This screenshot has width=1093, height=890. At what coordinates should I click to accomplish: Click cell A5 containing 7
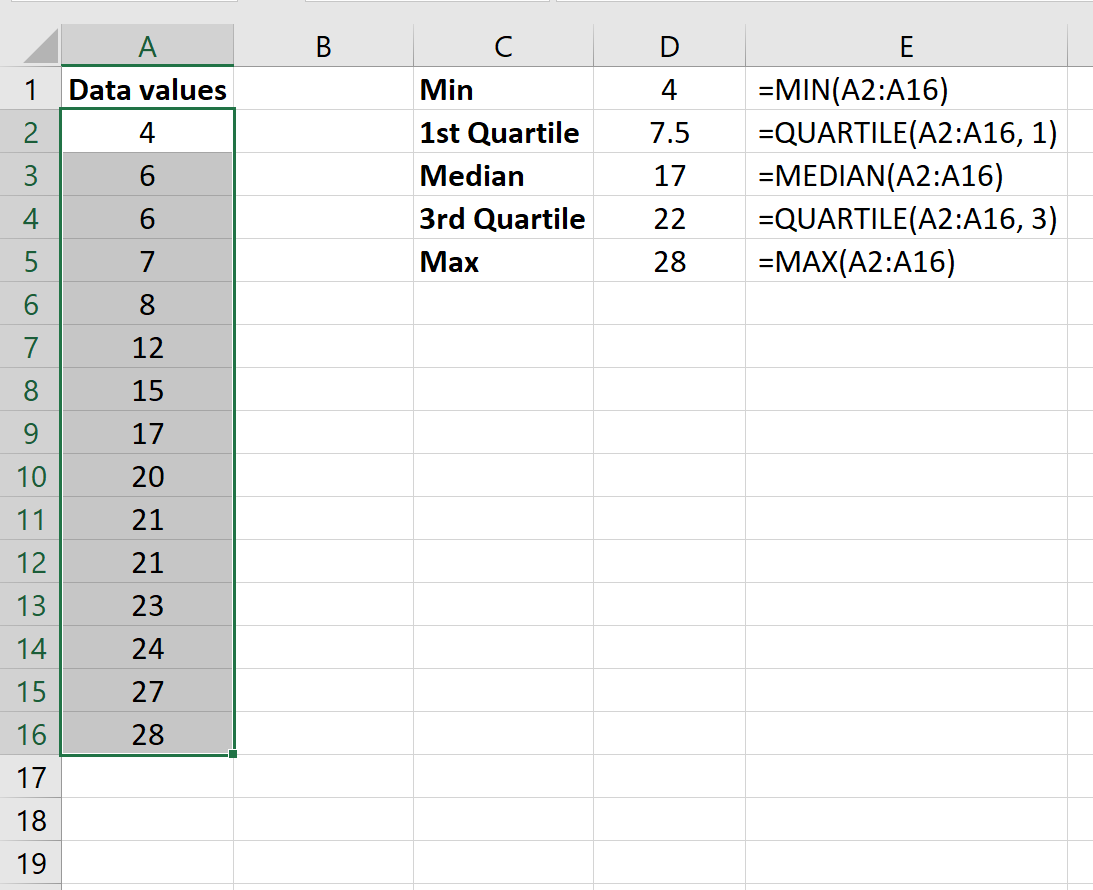147,261
